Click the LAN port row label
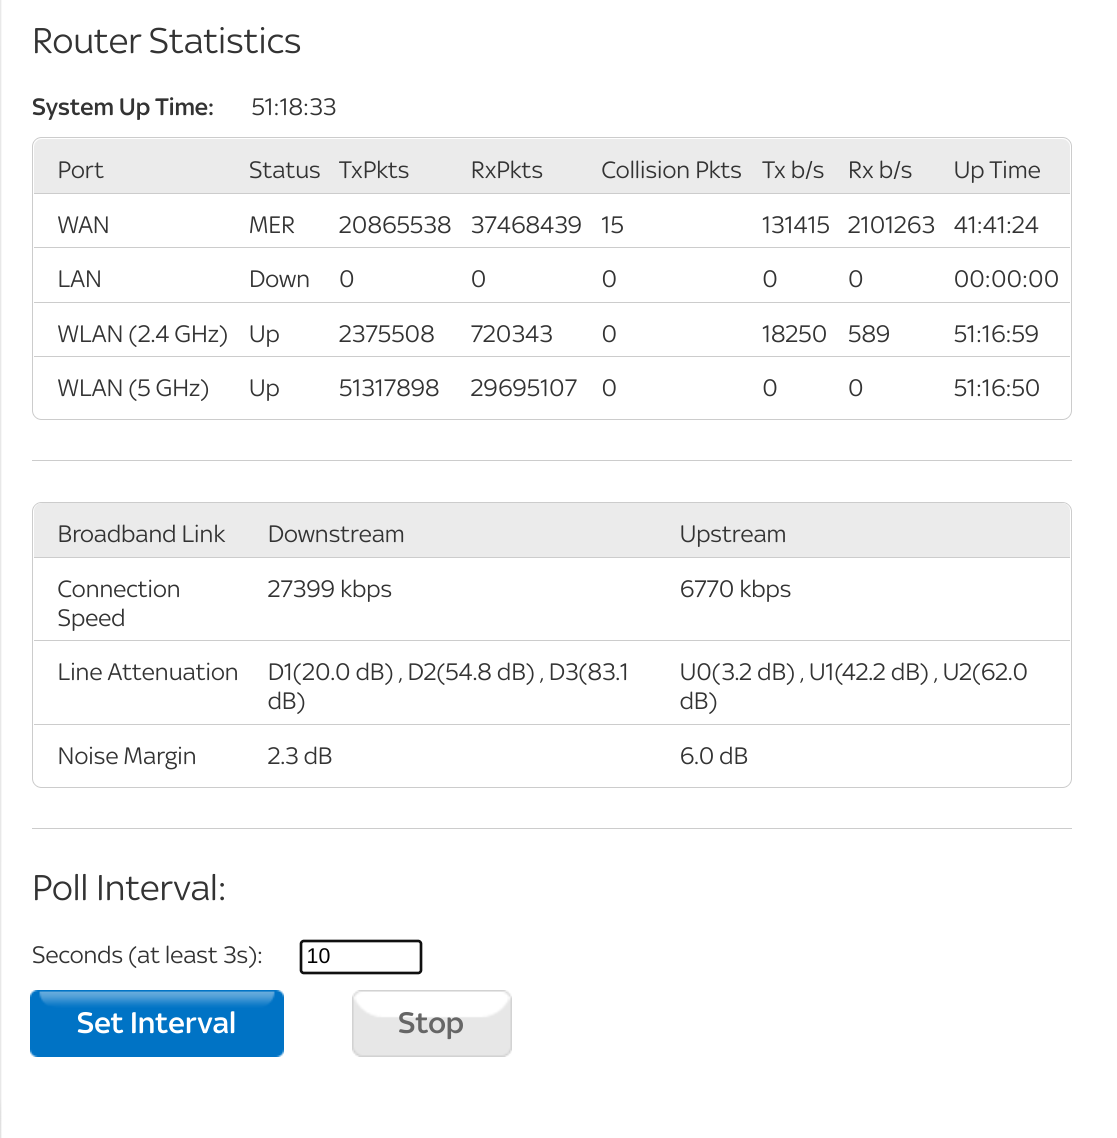The height and width of the screenshot is (1138, 1117). [x=79, y=279]
